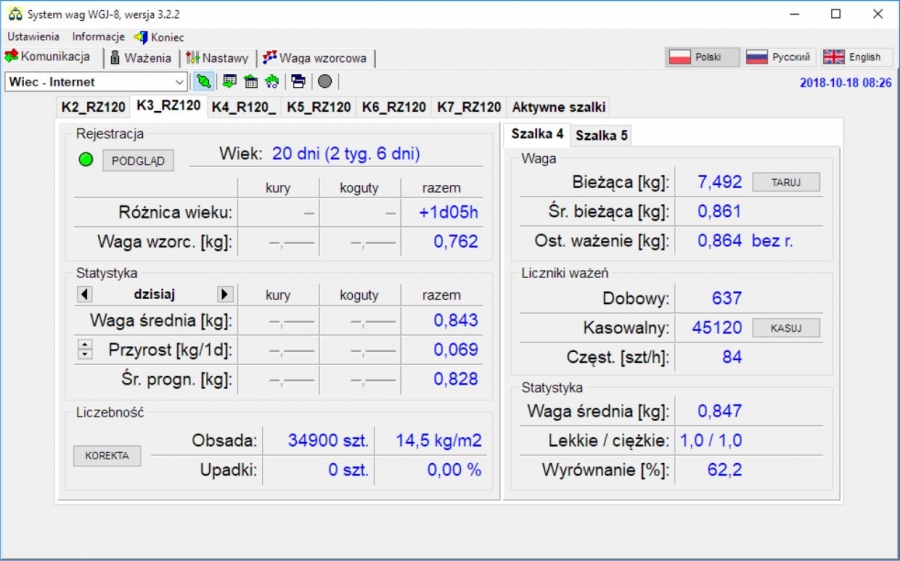900x561 pixels.
Task: Click the gray circle record icon
Action: point(325,81)
